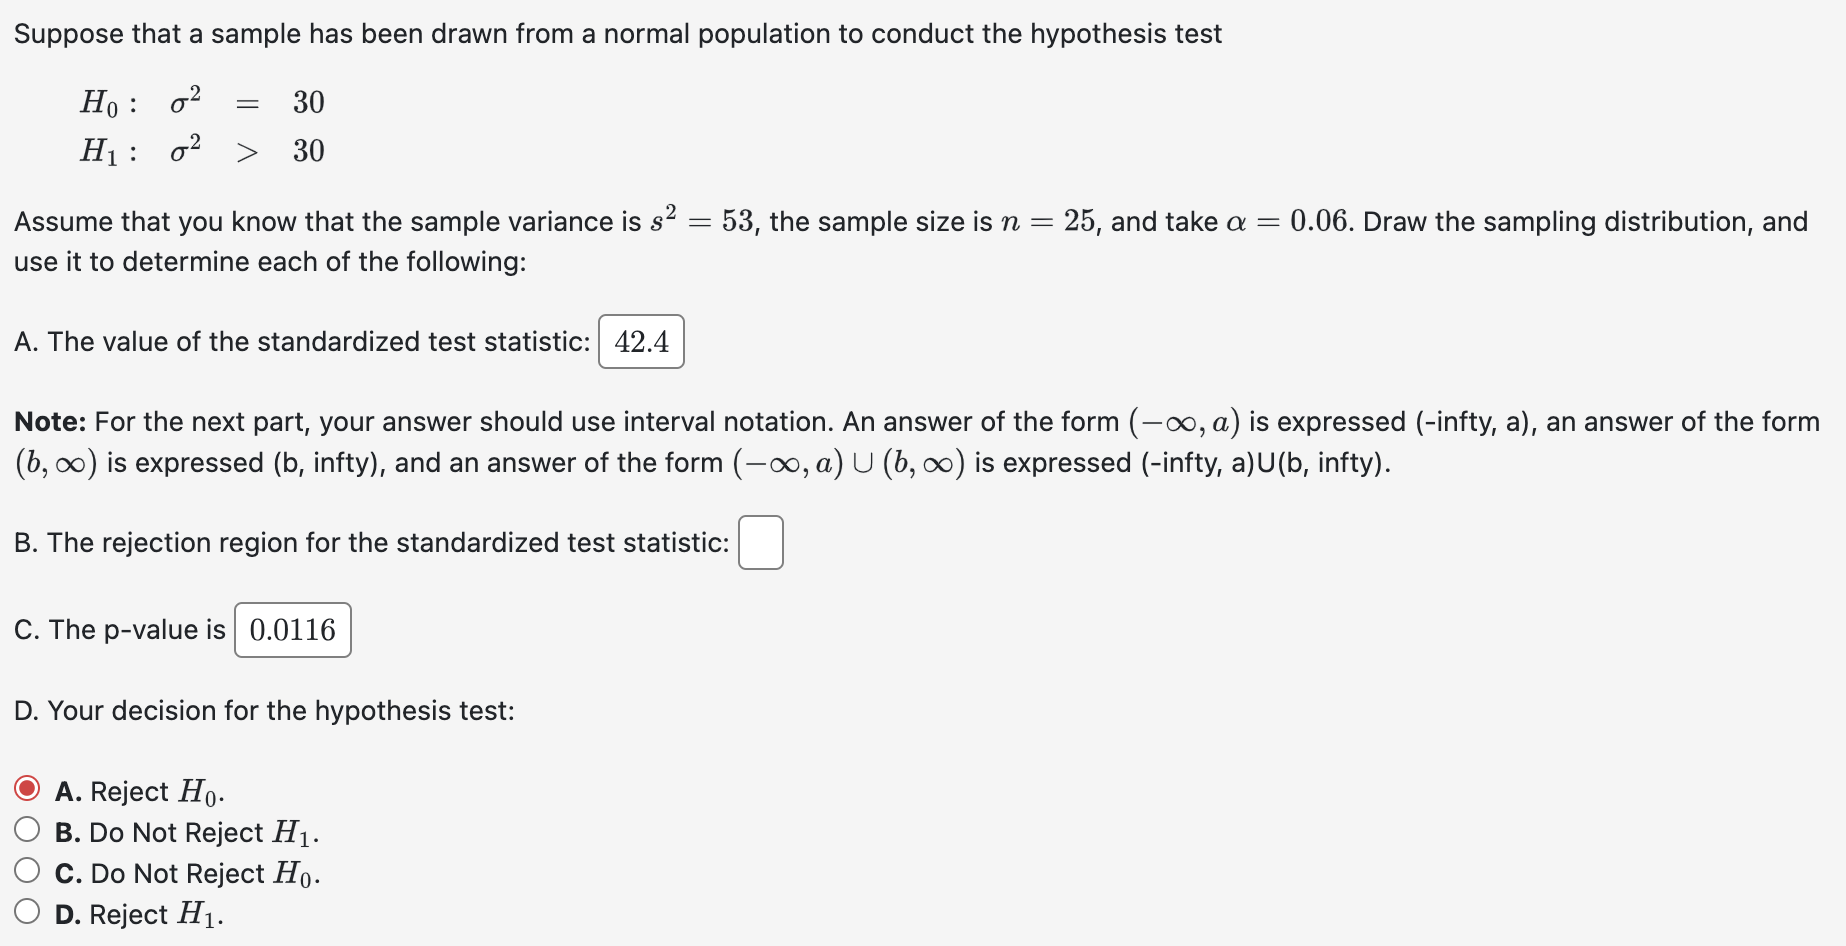Screen dimensions: 1846x946
Task: Click the unselected radio beside Do Not Reject H1
Action: coord(27,829)
